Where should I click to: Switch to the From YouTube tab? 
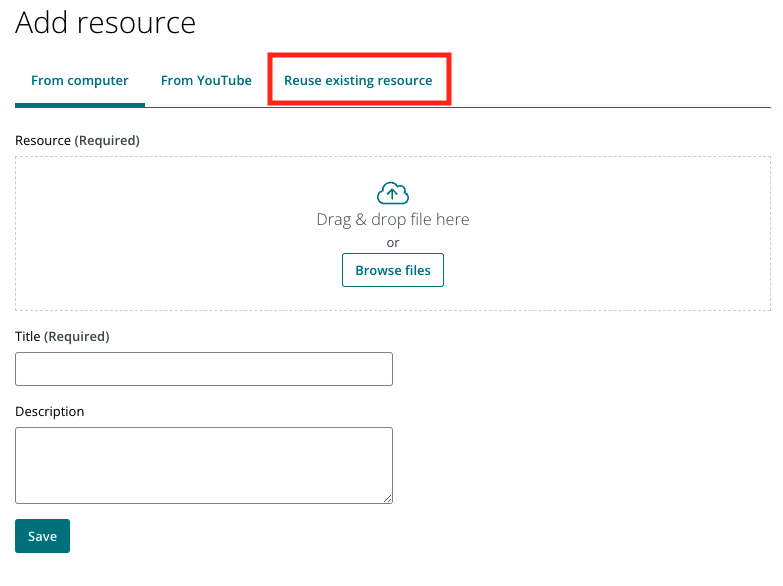[x=206, y=80]
